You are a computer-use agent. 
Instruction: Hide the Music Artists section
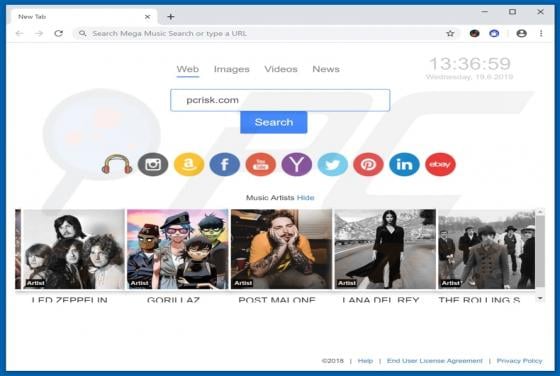point(306,197)
